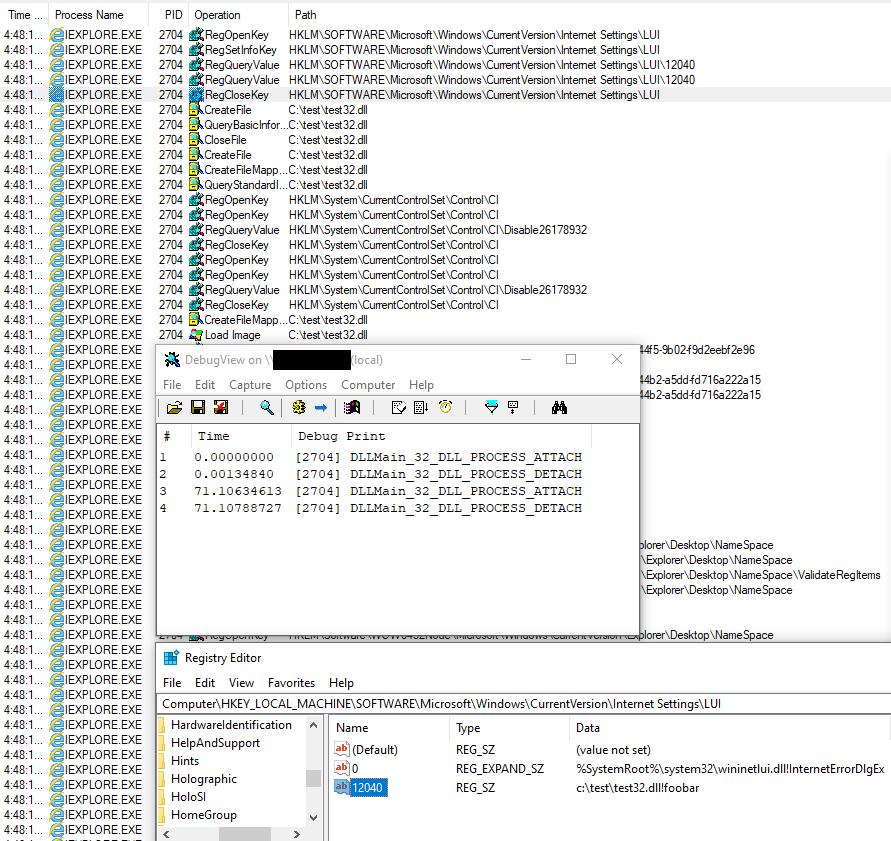This screenshot has width=891, height=841.
Task: Click the Operation column header
Action: click(239, 15)
